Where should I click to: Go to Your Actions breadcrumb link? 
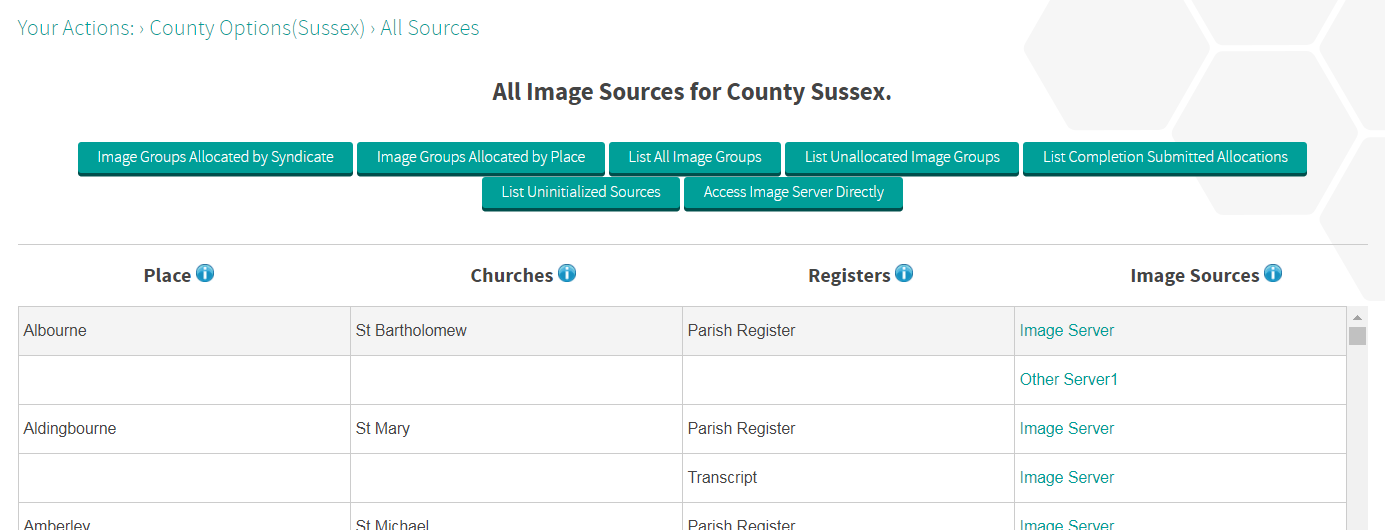(76, 28)
